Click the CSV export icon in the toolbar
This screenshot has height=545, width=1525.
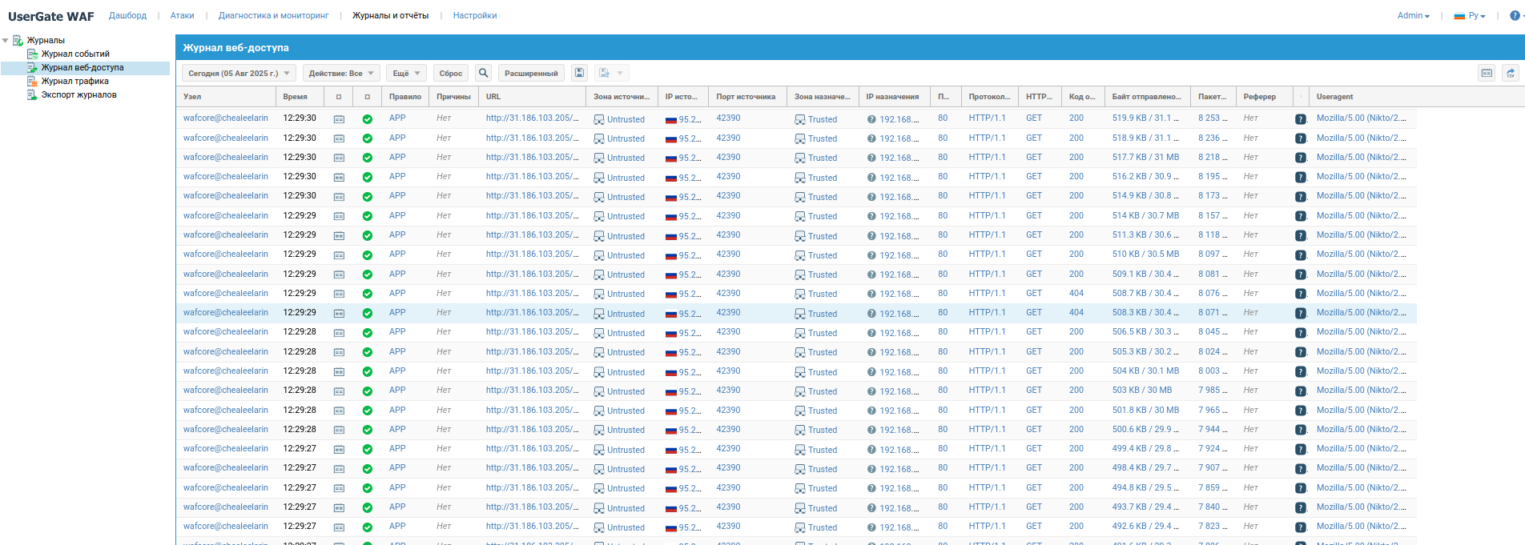[x=1510, y=73]
